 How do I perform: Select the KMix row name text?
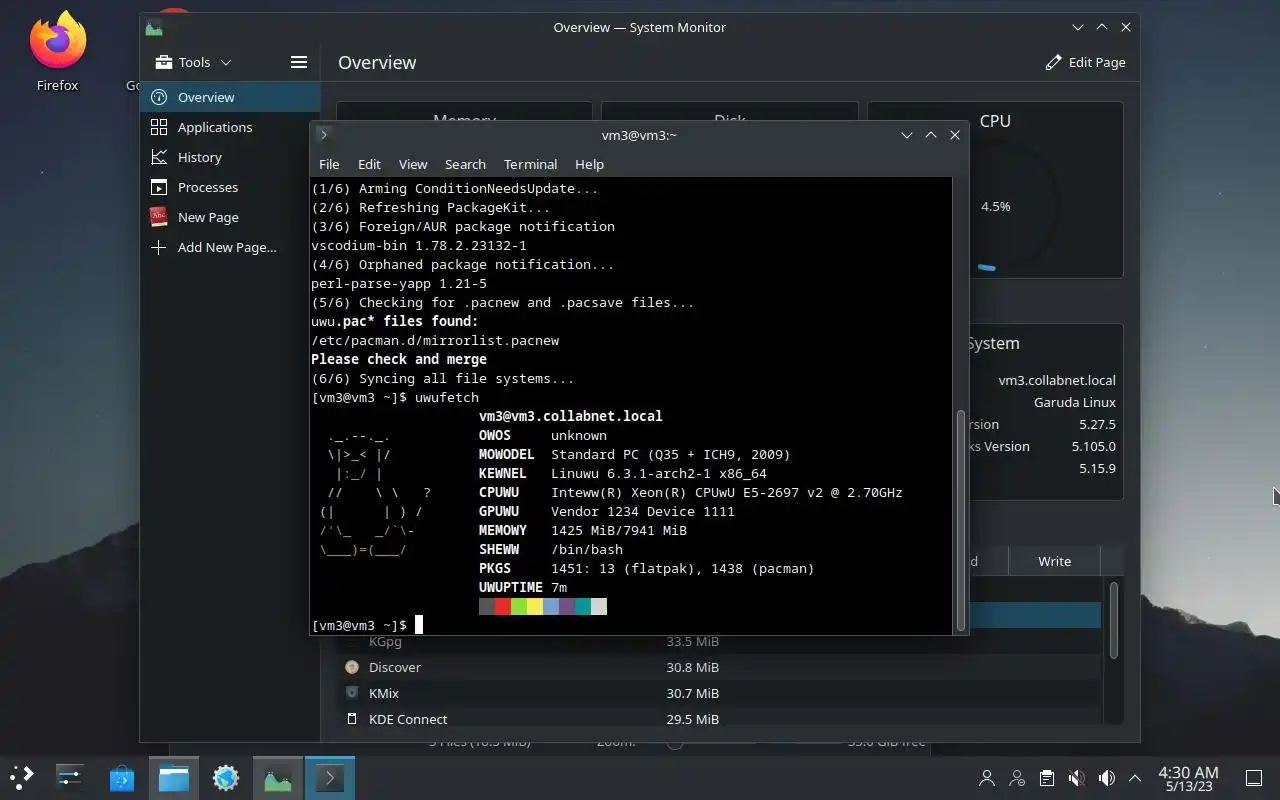click(384, 693)
